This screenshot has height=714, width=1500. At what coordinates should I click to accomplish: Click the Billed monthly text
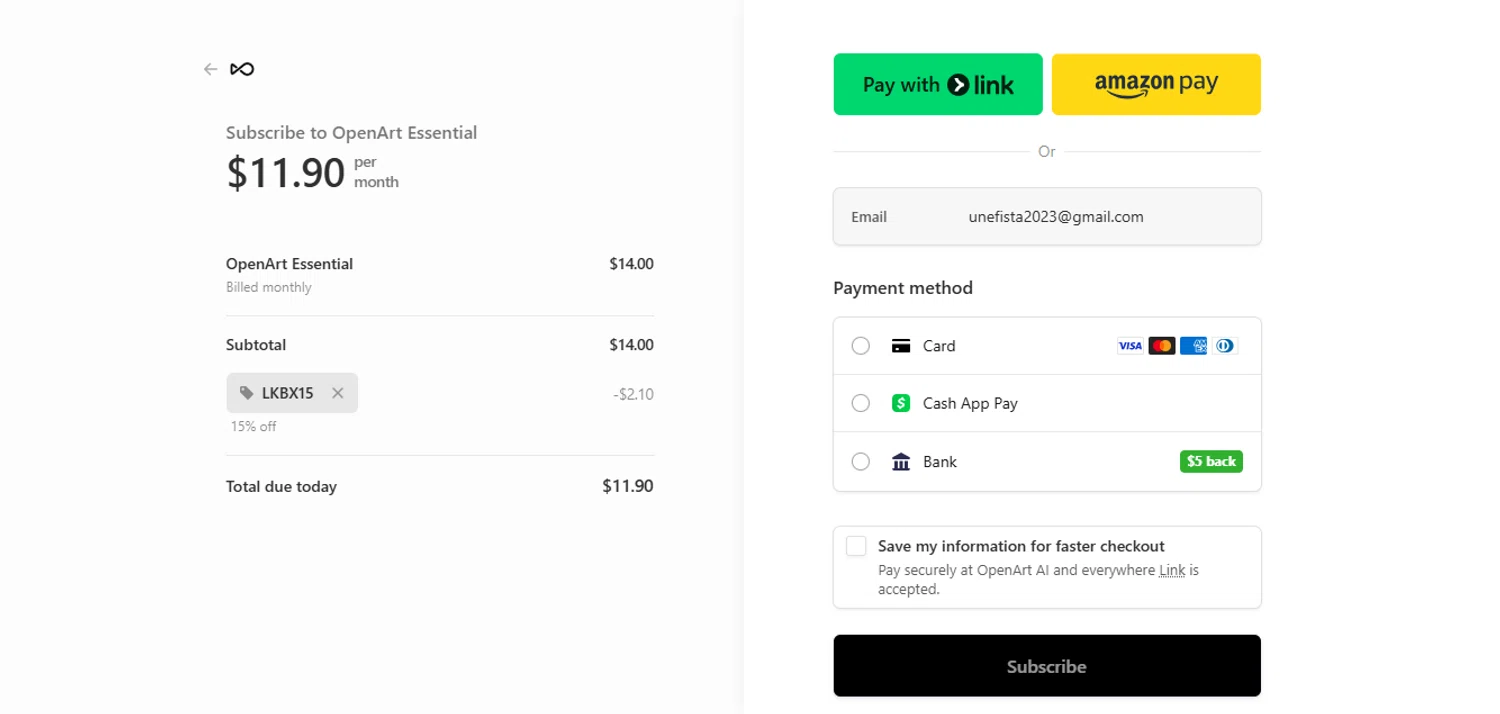[x=269, y=287]
